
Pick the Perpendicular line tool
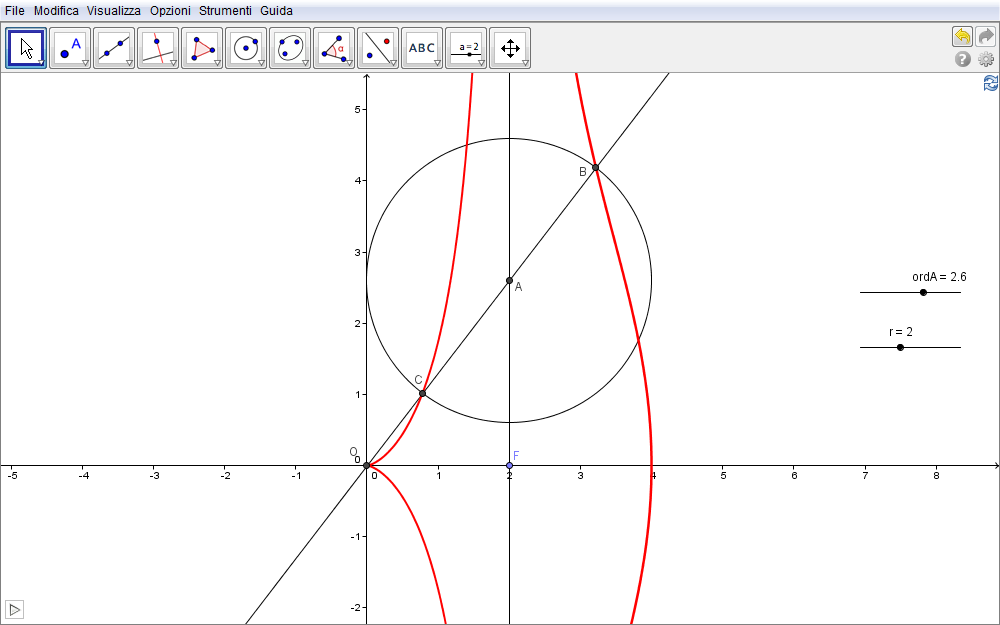158,47
